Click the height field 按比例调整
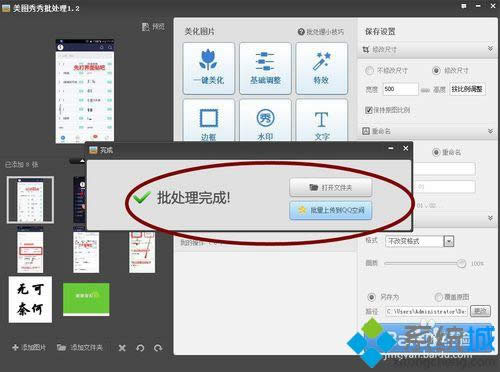 click(467, 89)
